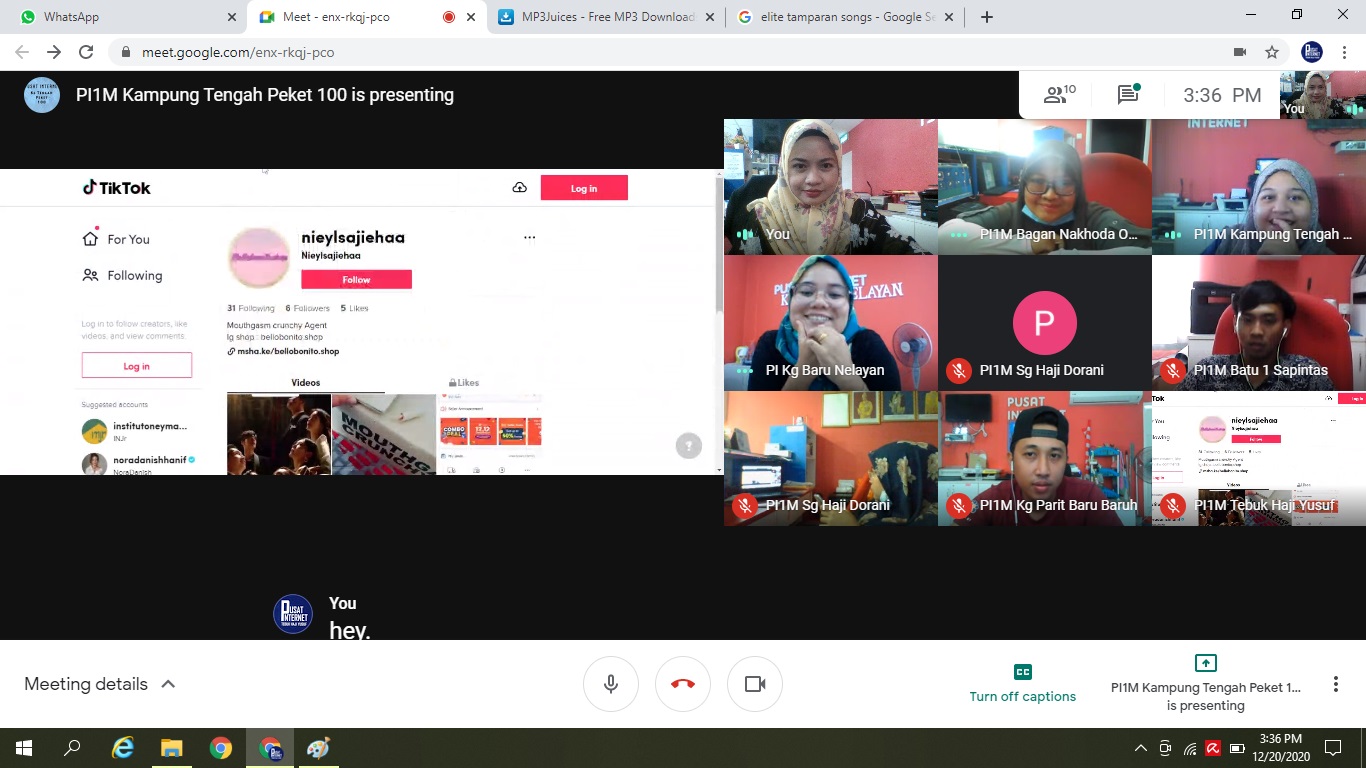Expand Meeting details panel
This screenshot has height=768, width=1366.
coord(100,684)
